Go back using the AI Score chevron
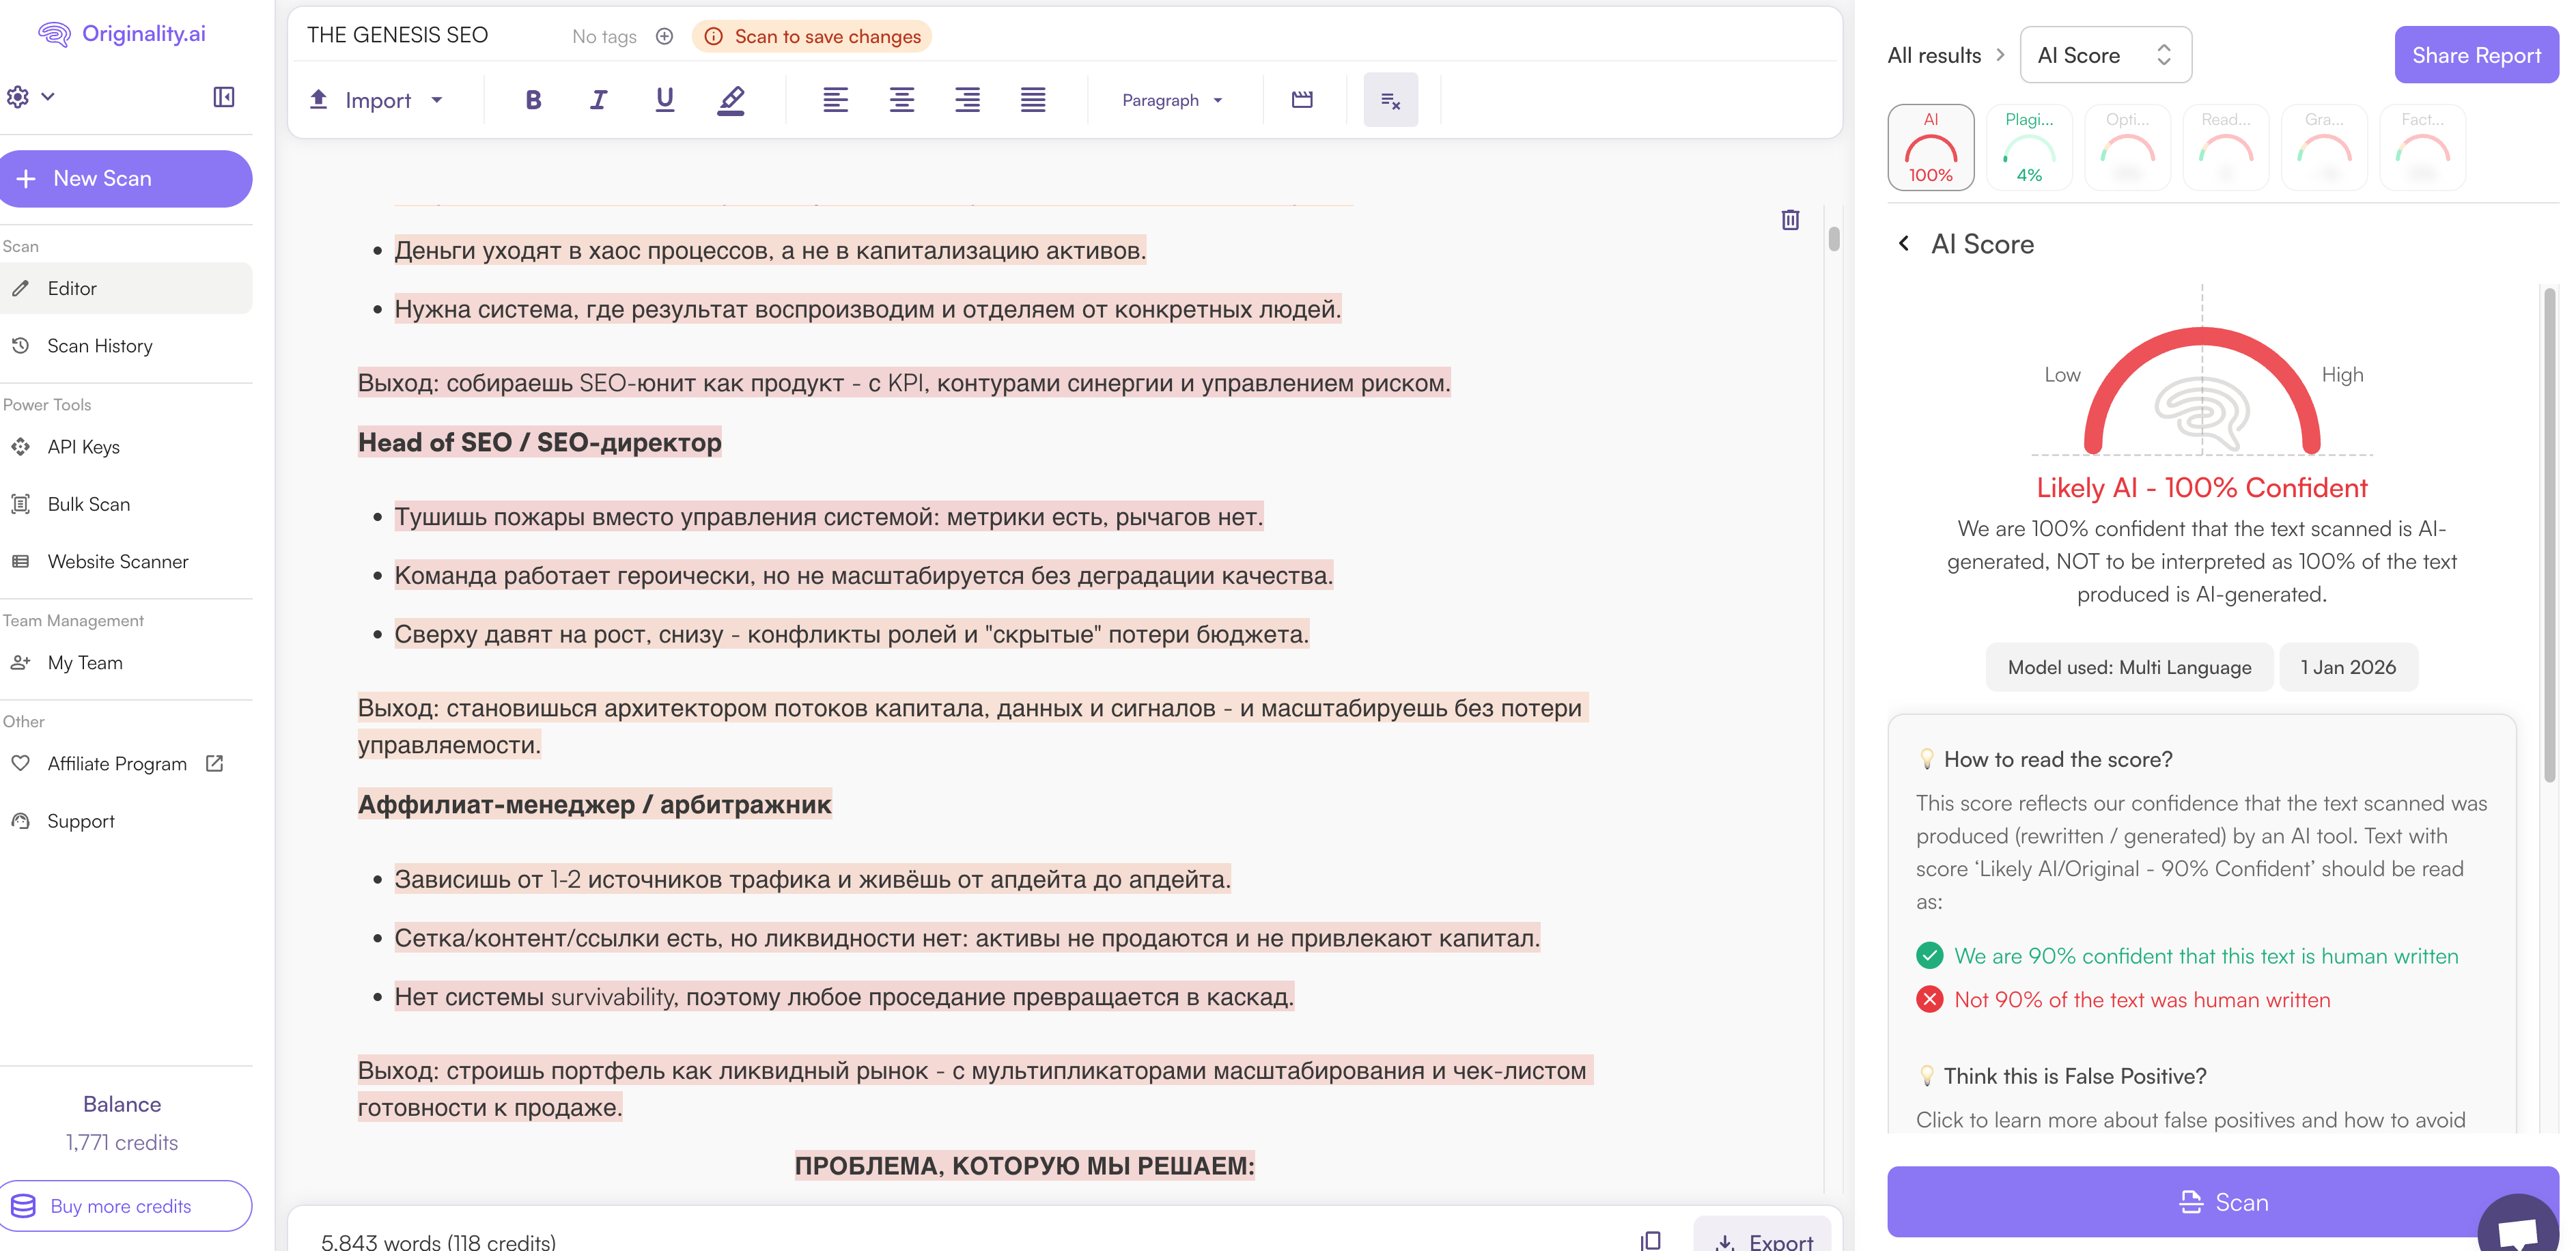2576x1251 pixels. [1903, 243]
